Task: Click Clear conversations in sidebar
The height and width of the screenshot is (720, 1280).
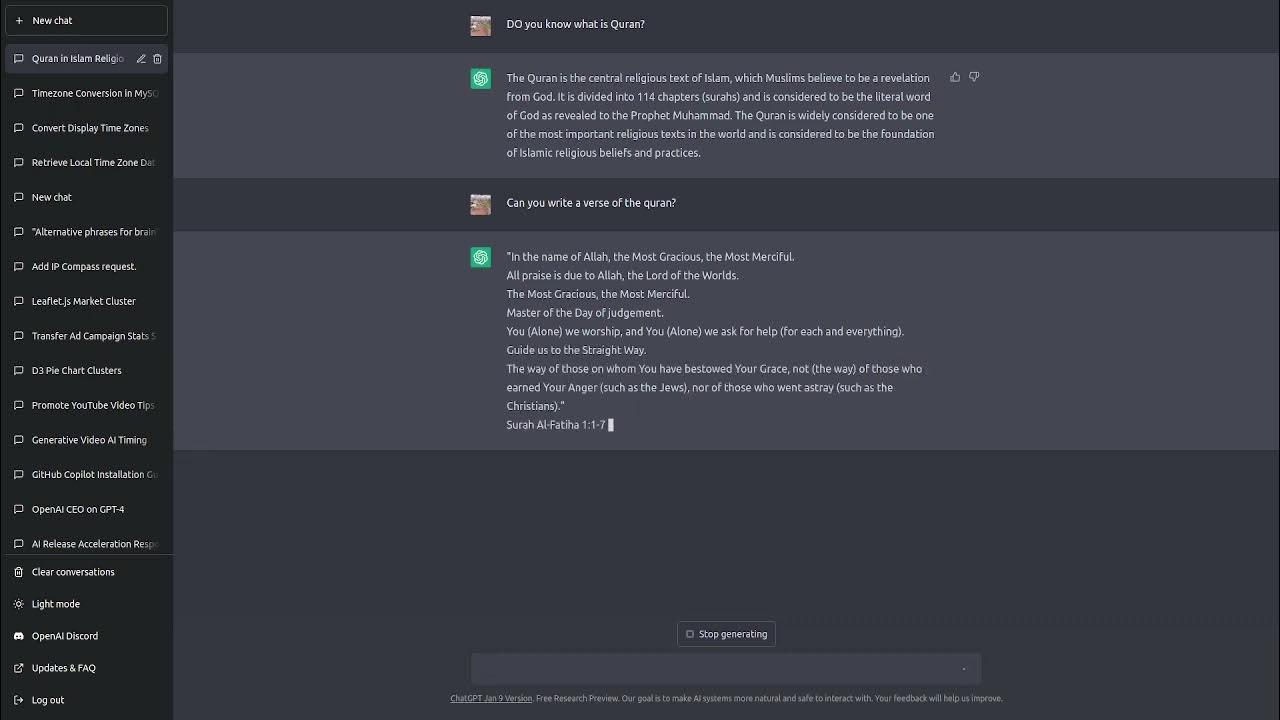Action: coord(73,572)
